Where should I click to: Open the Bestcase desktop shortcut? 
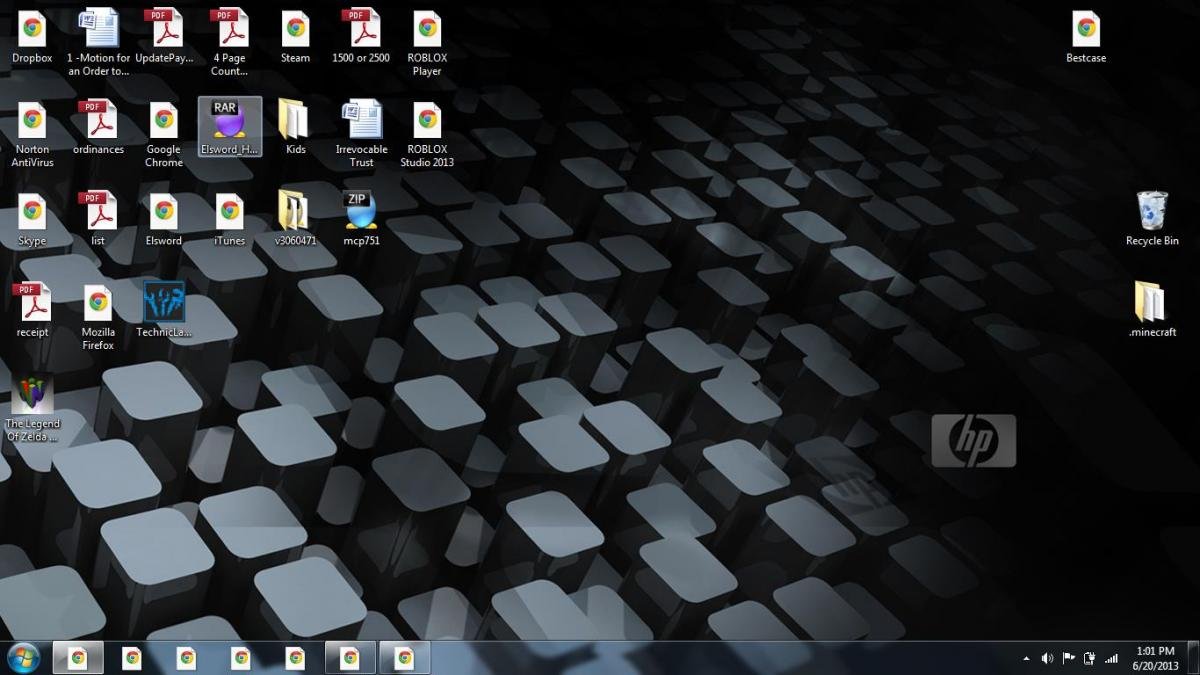[1086, 38]
